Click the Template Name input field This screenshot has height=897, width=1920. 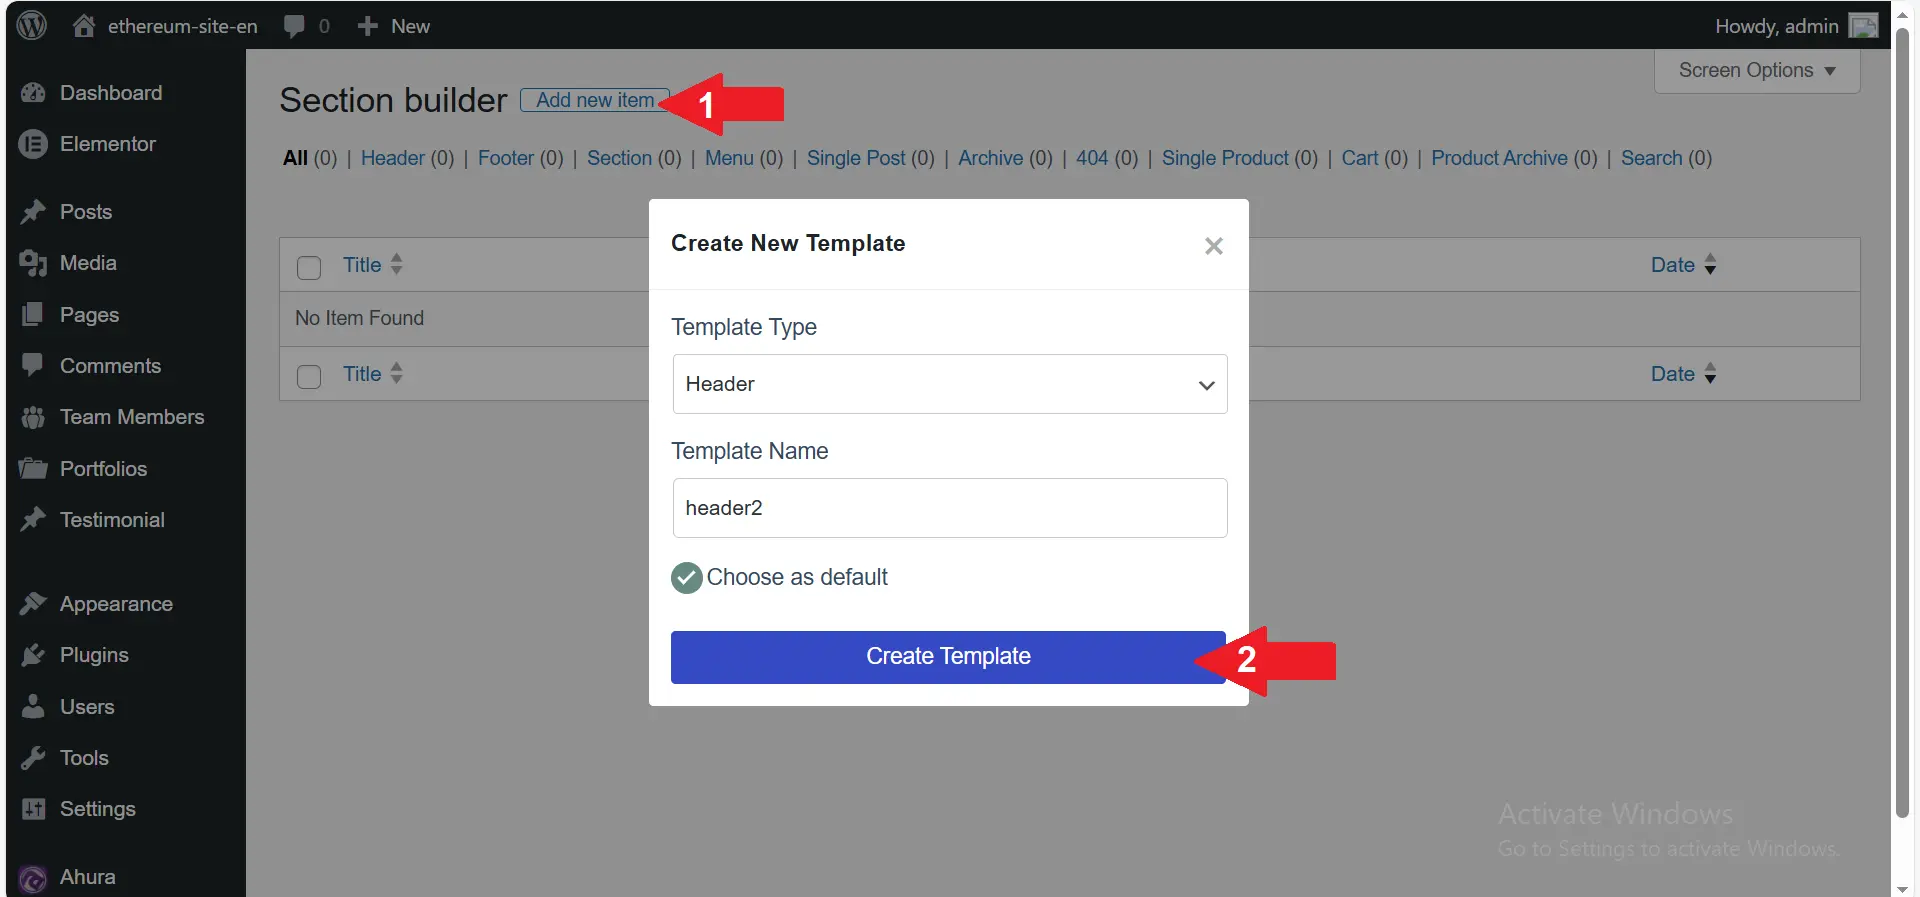pyautogui.click(x=950, y=508)
